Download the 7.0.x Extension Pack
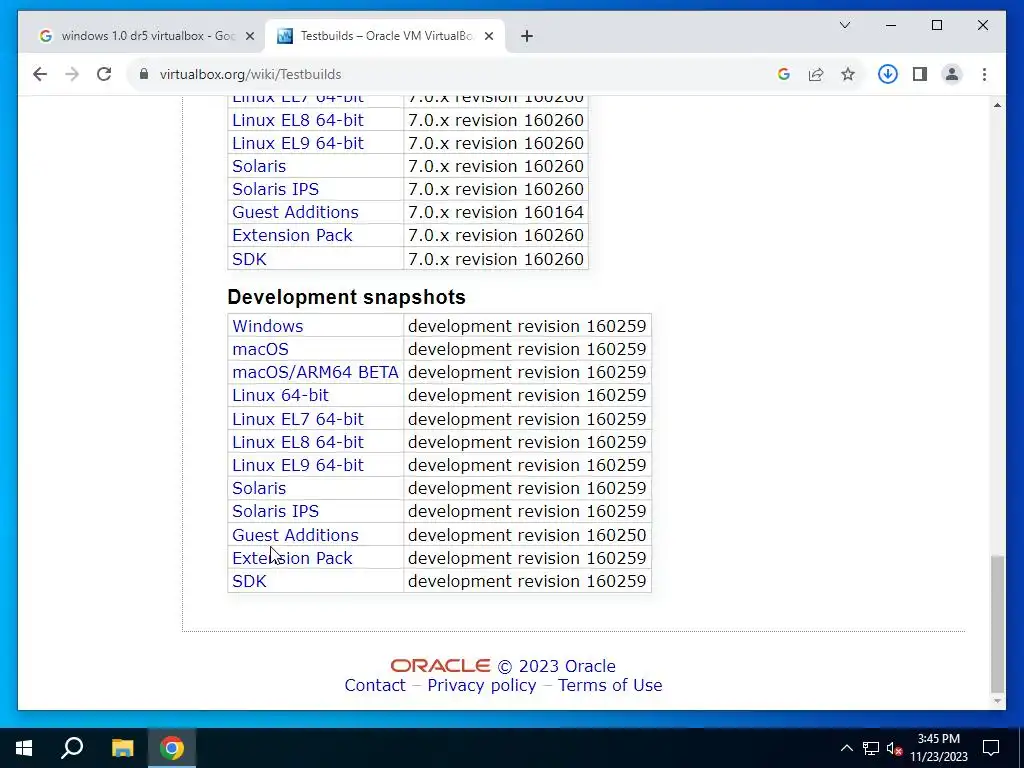This screenshot has width=1024, height=768. [292, 235]
